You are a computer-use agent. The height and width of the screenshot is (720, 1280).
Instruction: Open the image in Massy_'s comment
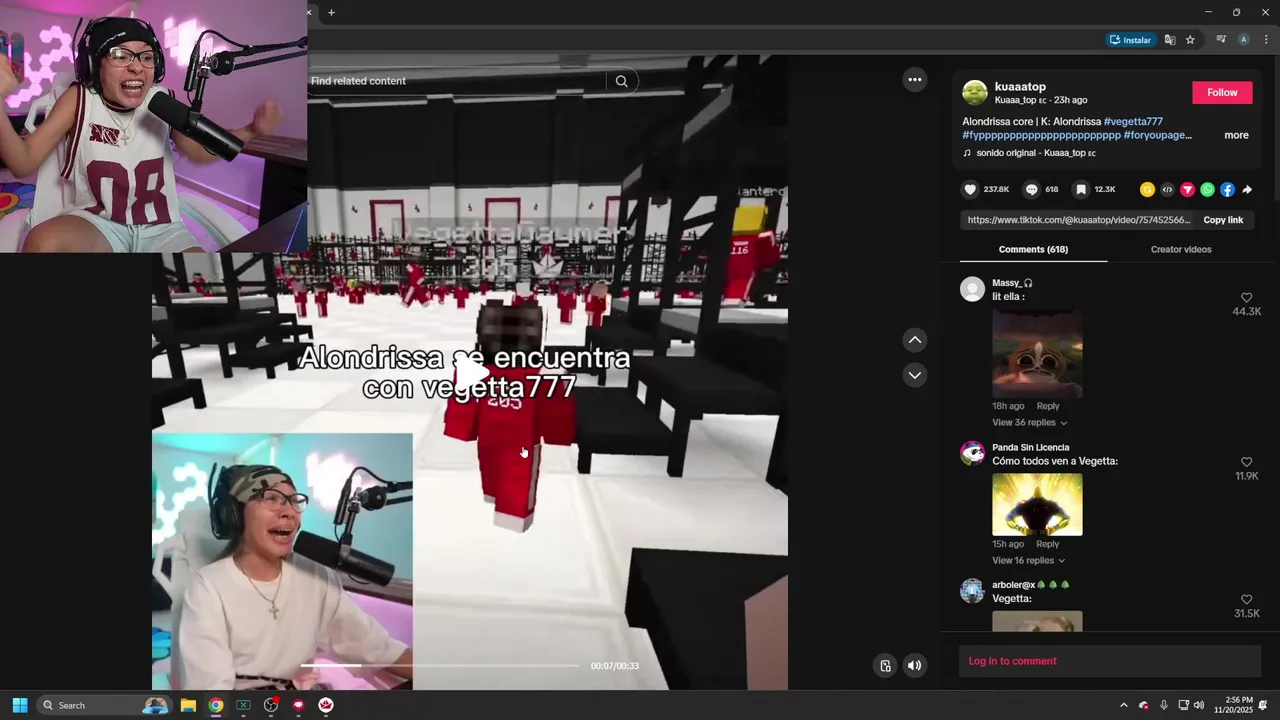1037,353
